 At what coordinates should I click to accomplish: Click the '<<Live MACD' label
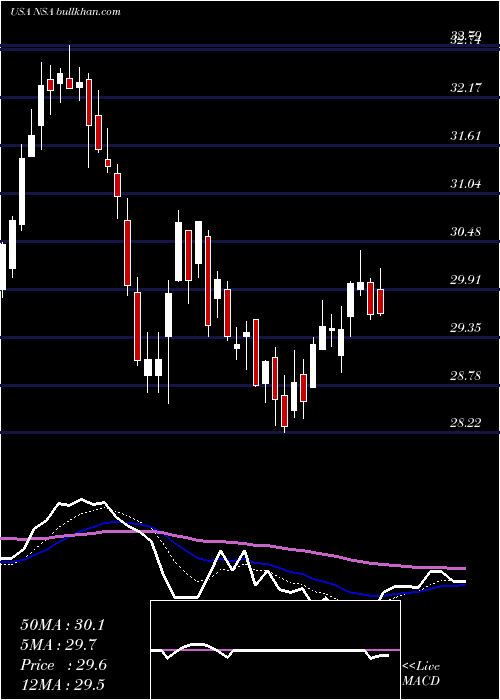coord(421,674)
